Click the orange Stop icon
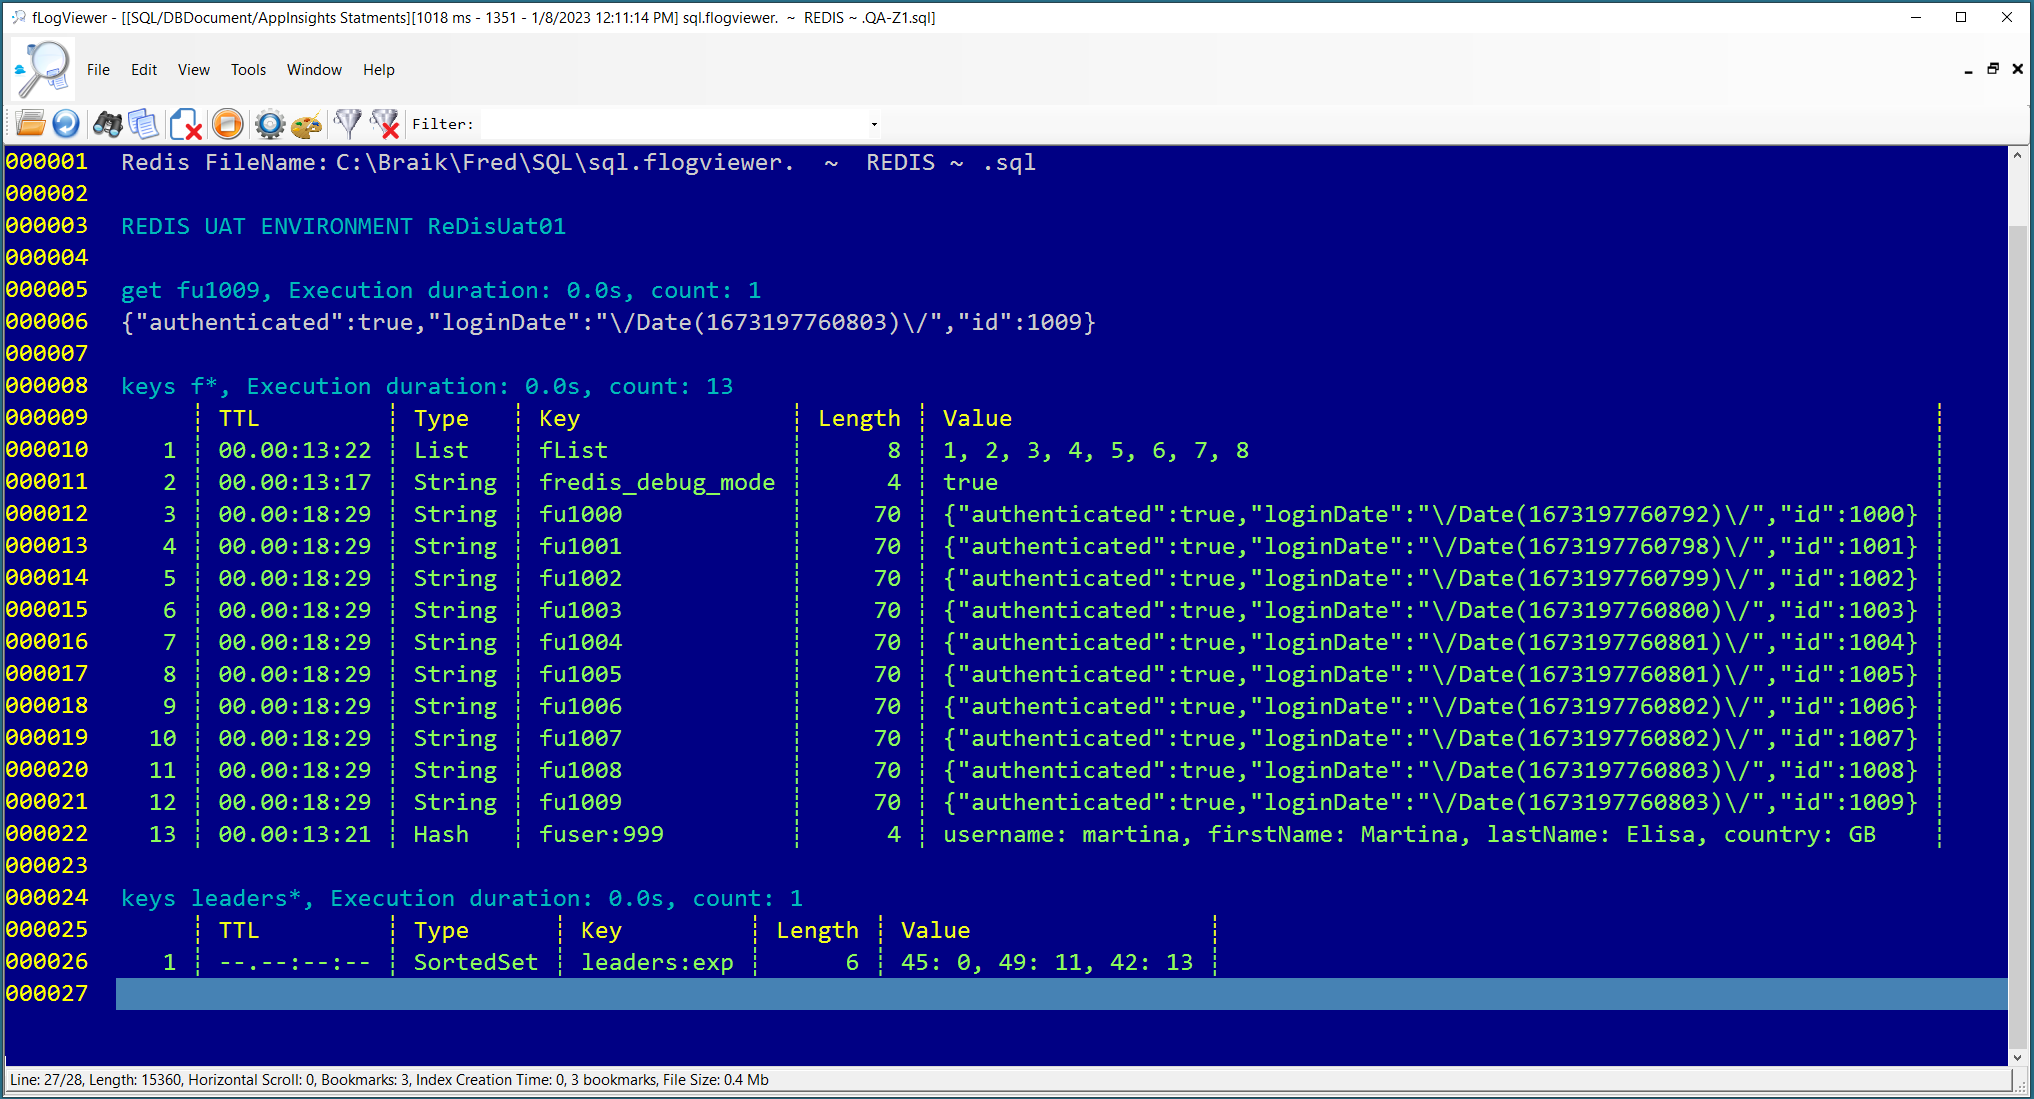2034x1099 pixels. tap(228, 124)
